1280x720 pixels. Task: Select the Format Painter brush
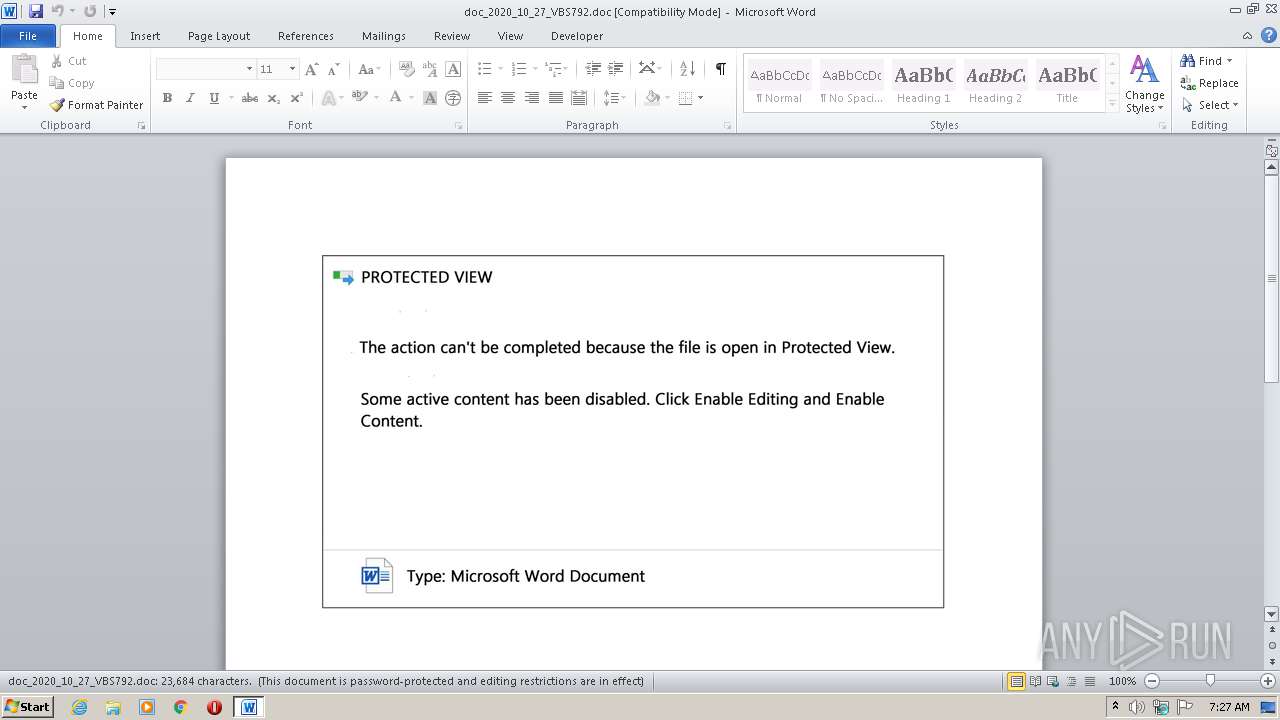pyautogui.click(x=57, y=105)
